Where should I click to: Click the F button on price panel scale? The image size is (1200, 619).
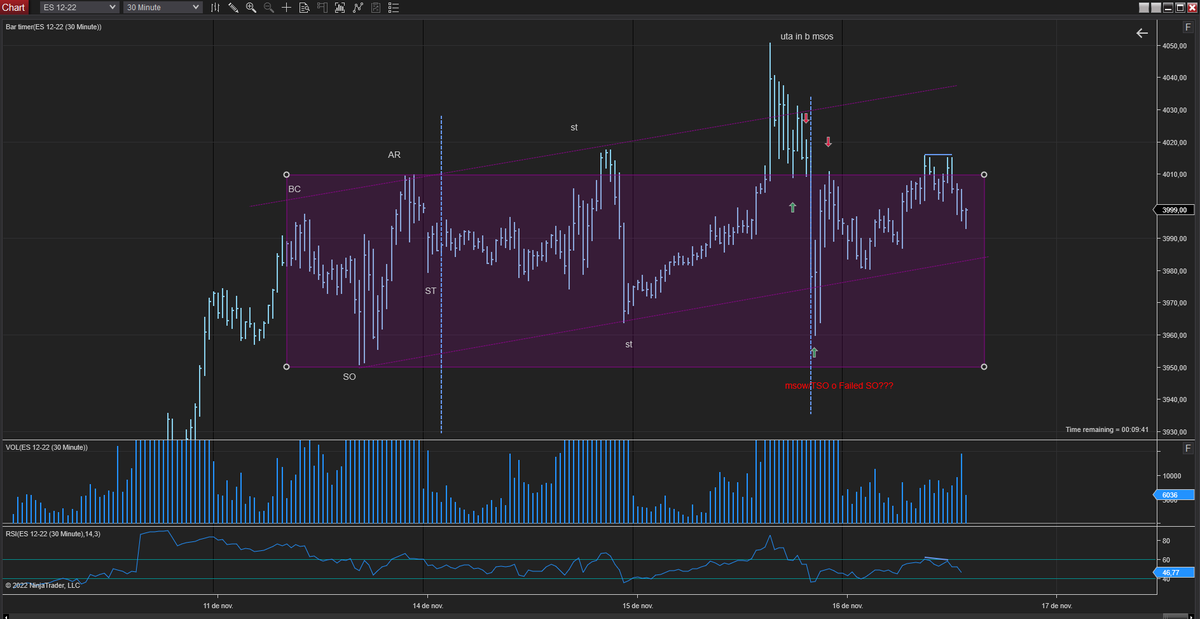point(1186,27)
